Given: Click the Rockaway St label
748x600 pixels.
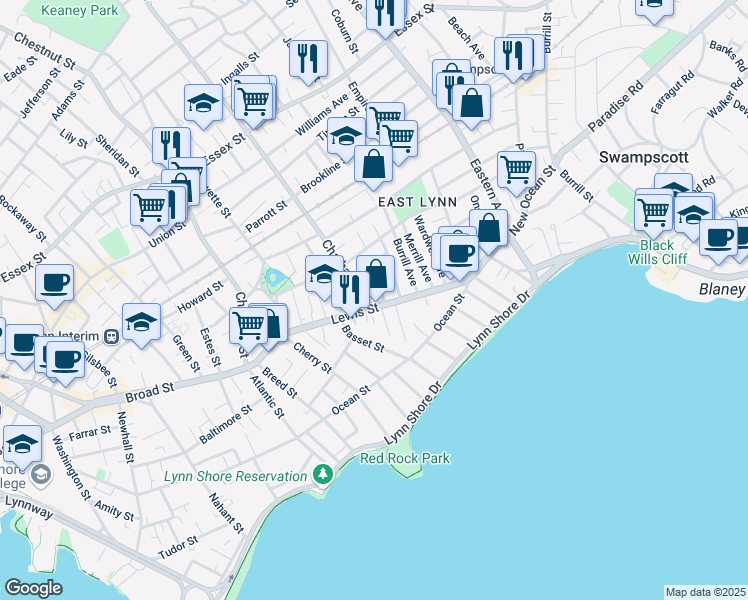Looking at the screenshot, I should pyautogui.click(x=22, y=218).
